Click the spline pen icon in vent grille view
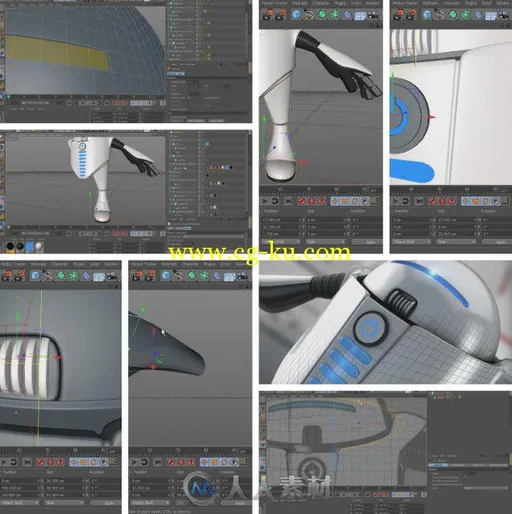The image size is (512, 514). pos(48,275)
